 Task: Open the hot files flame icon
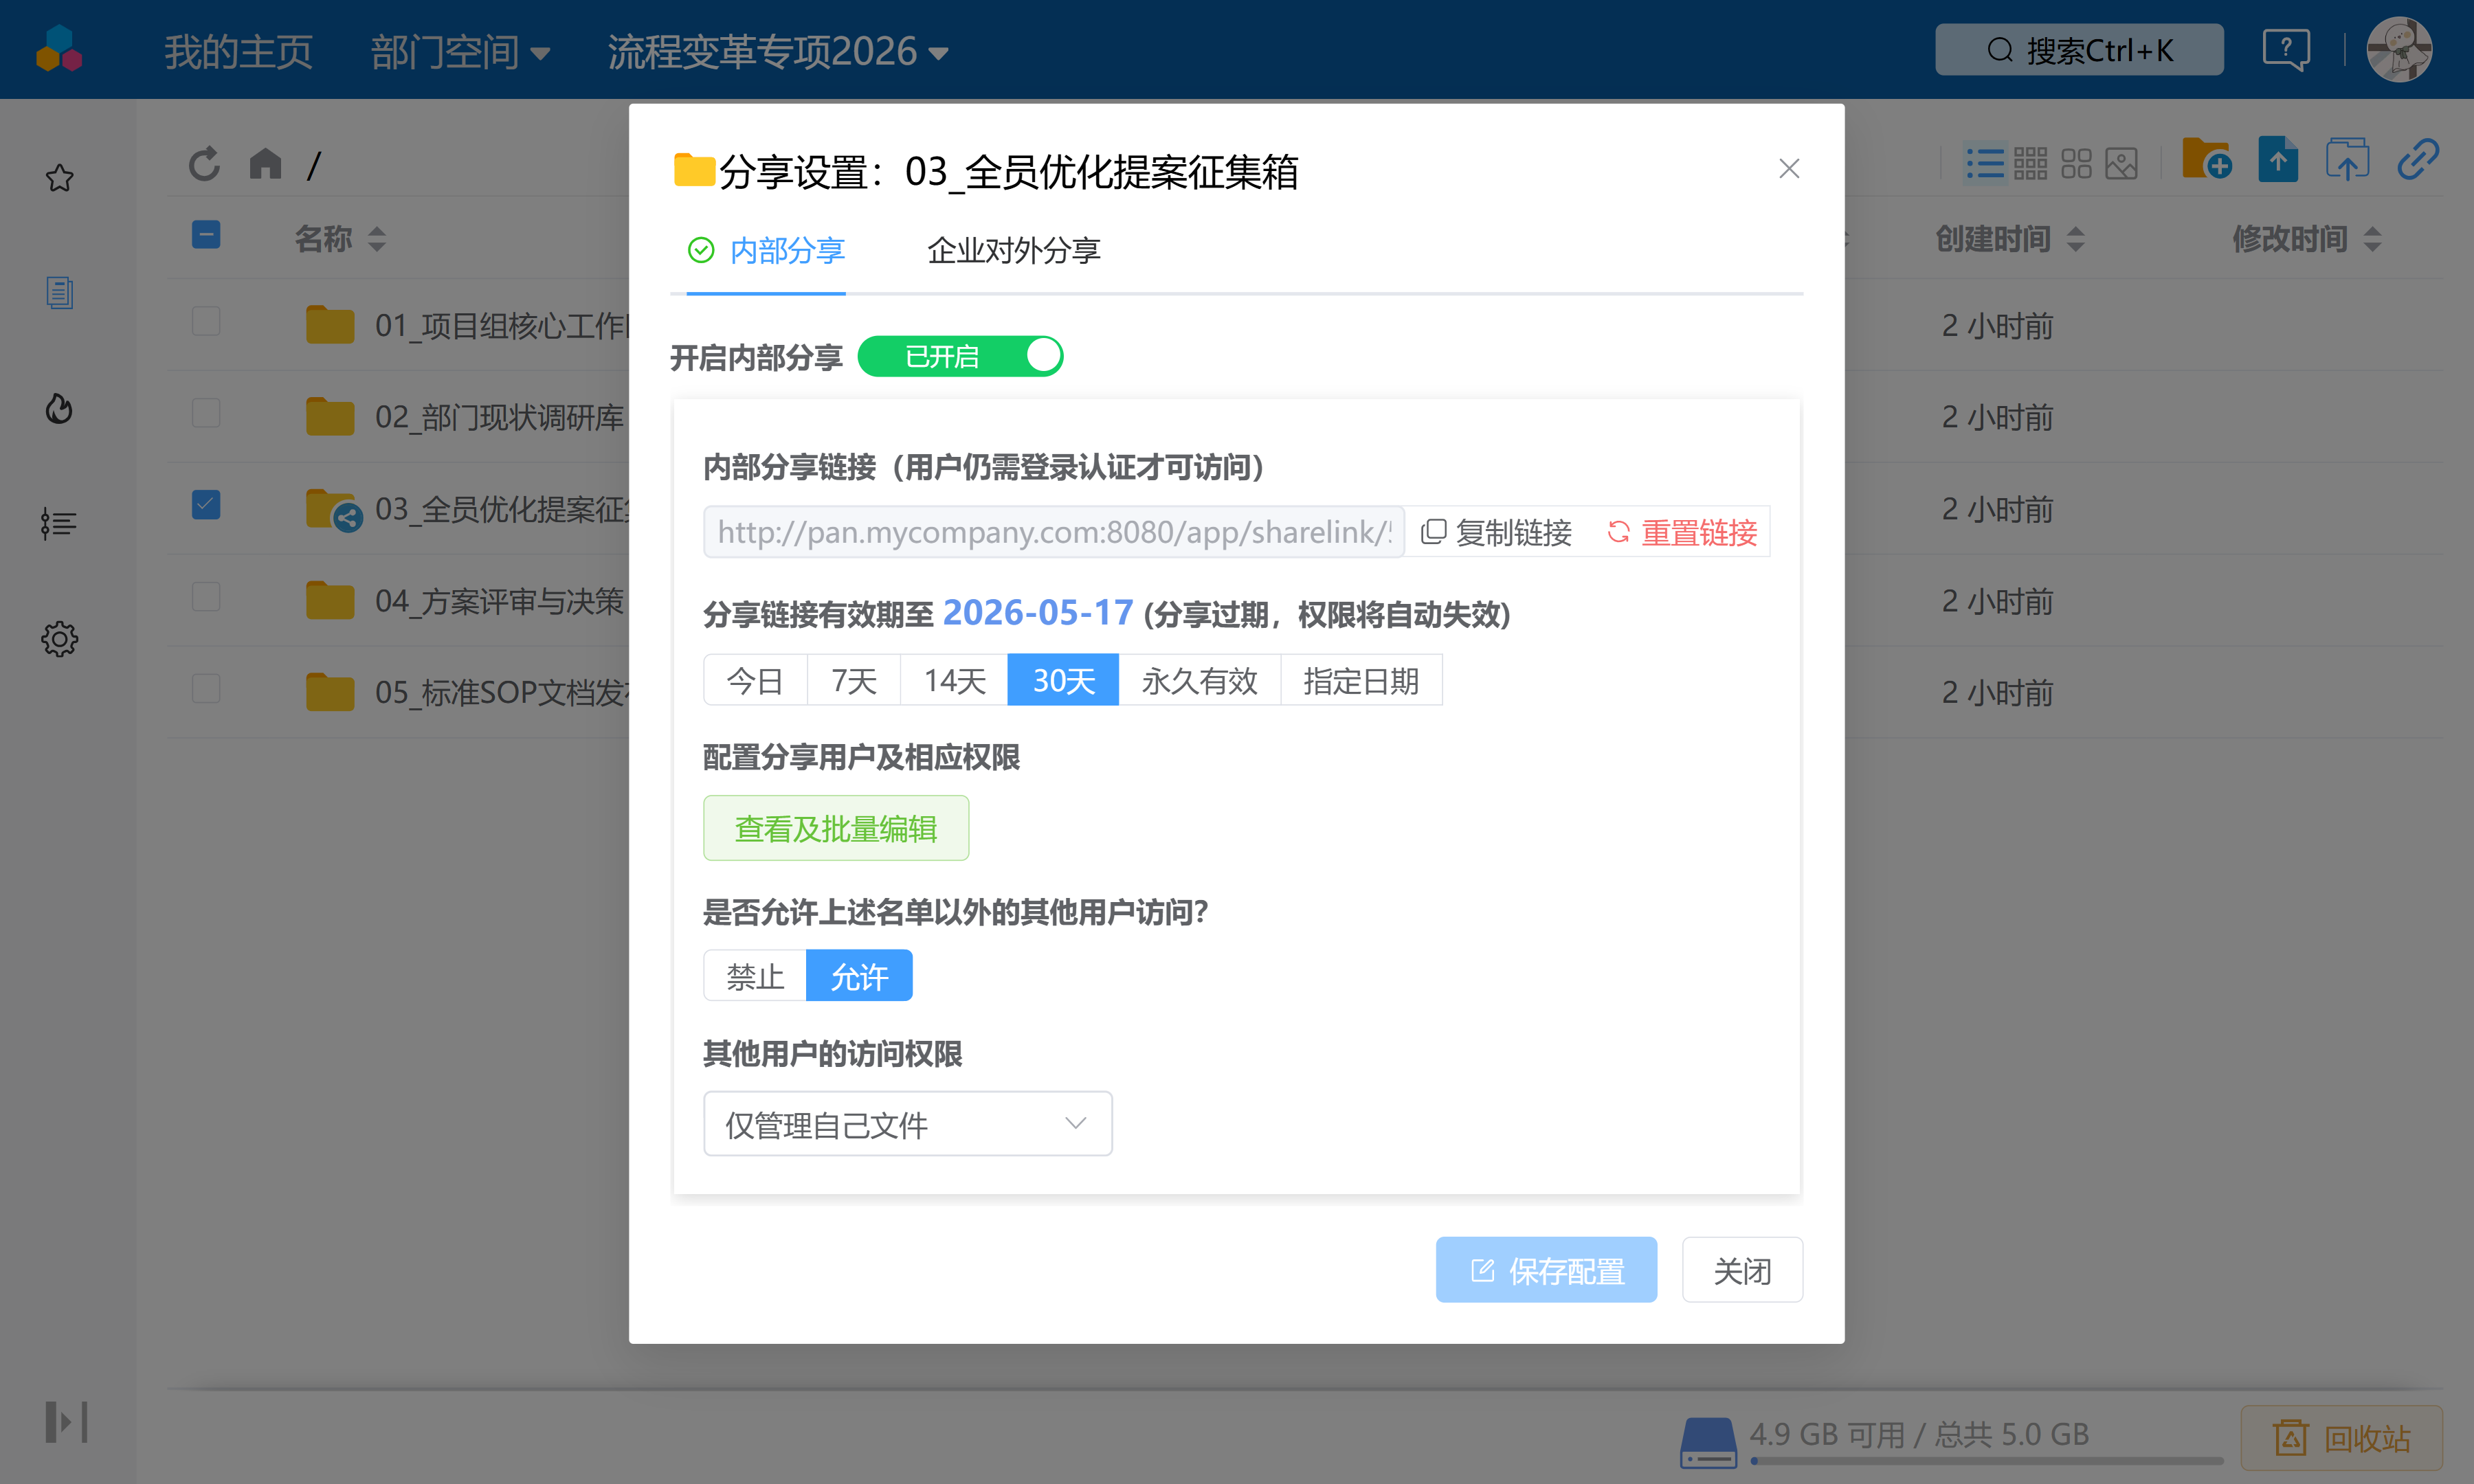point(59,408)
